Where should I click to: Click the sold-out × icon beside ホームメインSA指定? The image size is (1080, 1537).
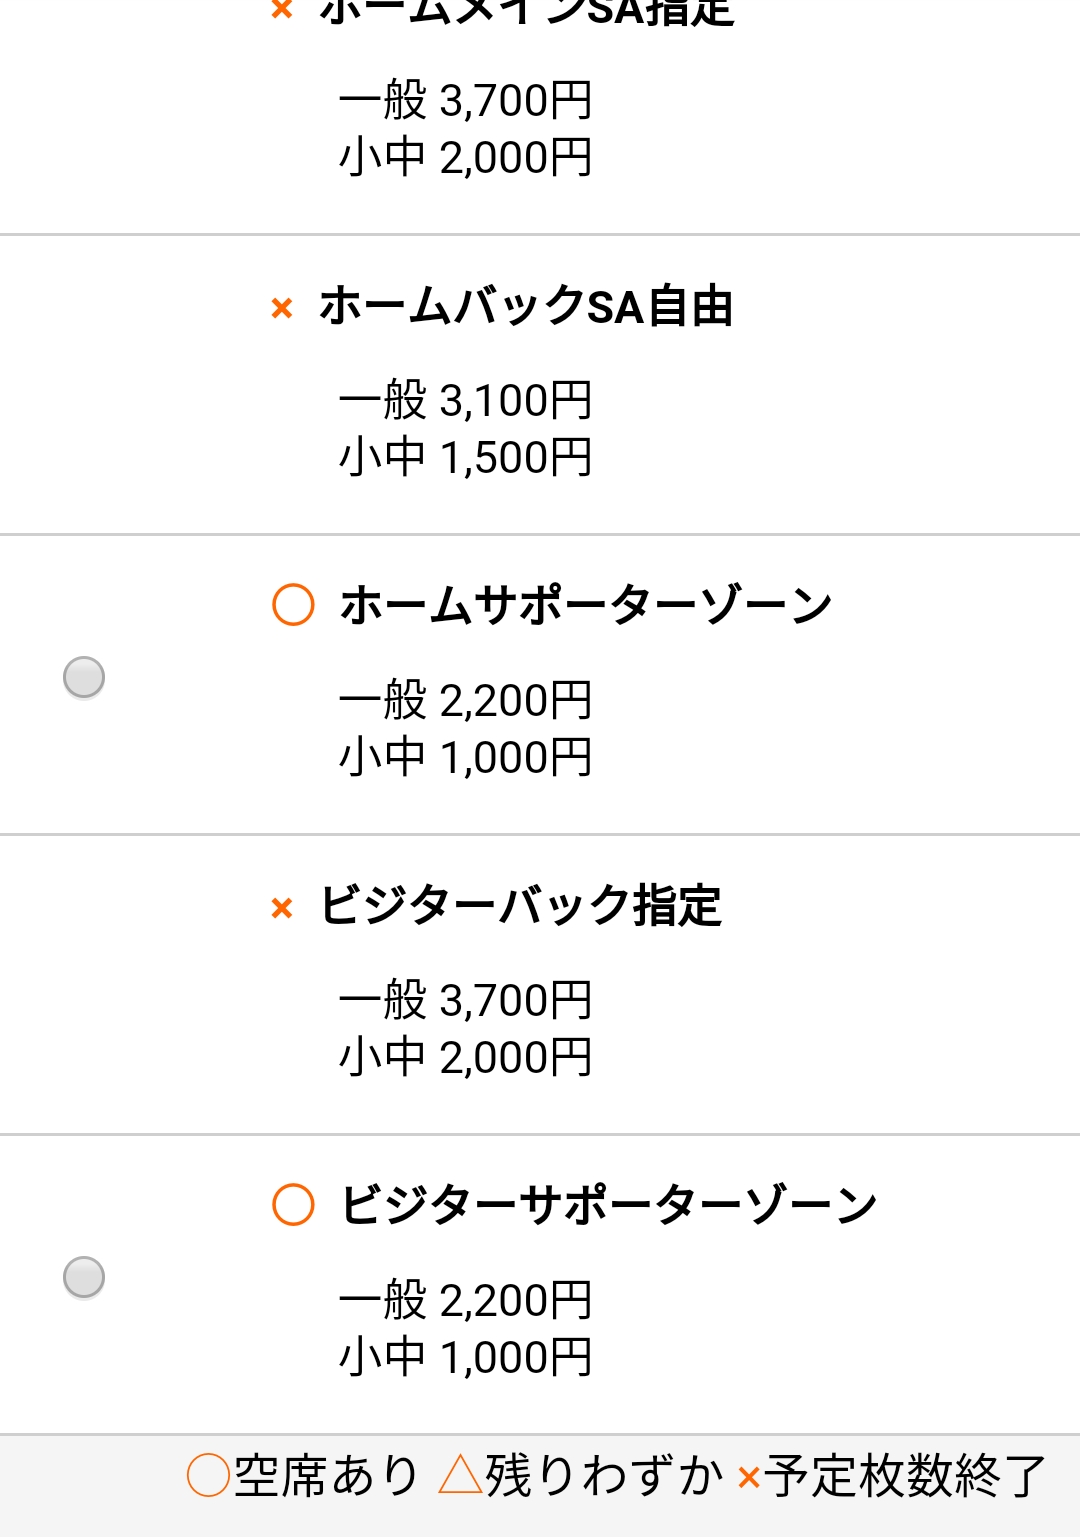(x=282, y=10)
